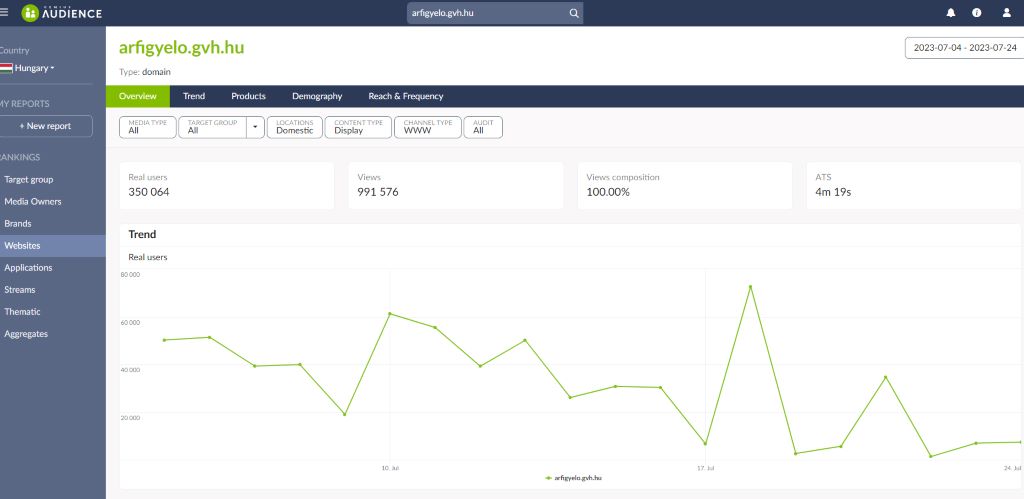1024x499 pixels.
Task: Switch to the Trend tab
Action: click(x=194, y=96)
